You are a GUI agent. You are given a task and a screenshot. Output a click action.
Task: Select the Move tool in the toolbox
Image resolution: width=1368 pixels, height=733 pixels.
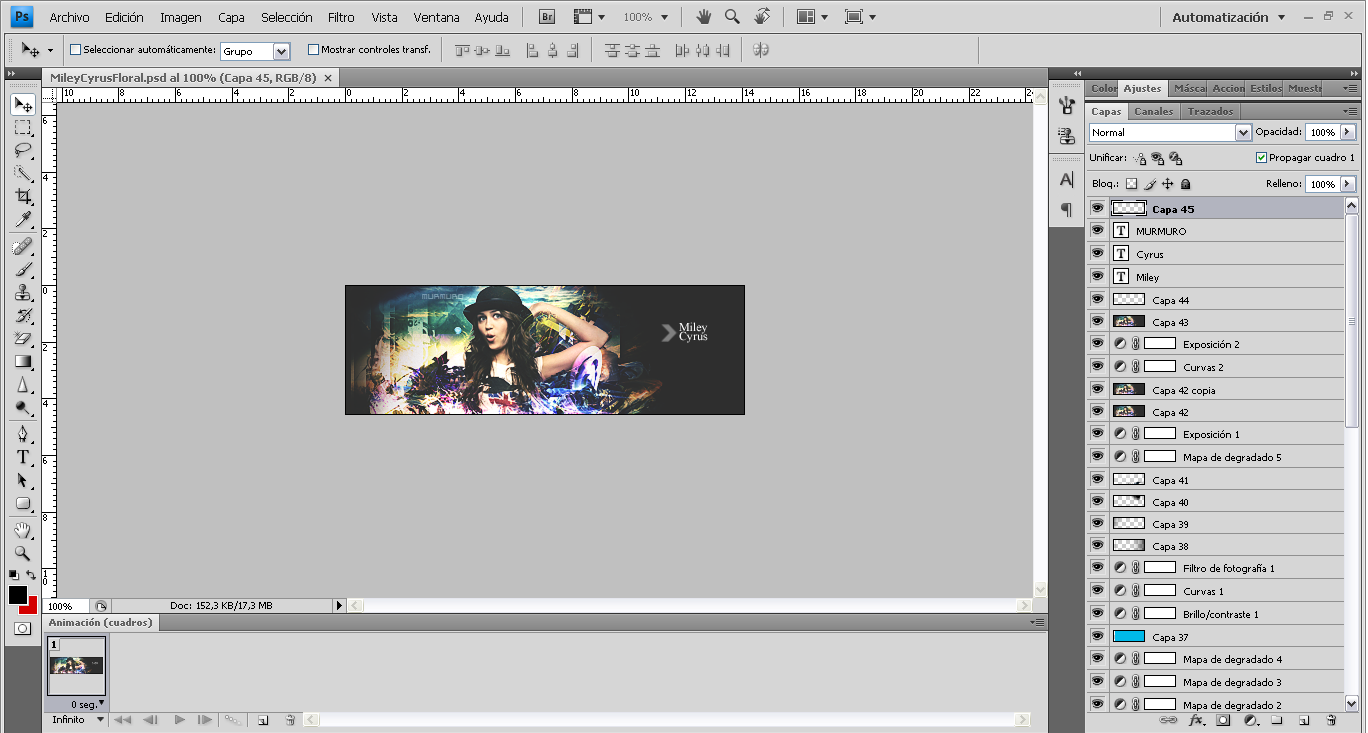click(x=23, y=104)
